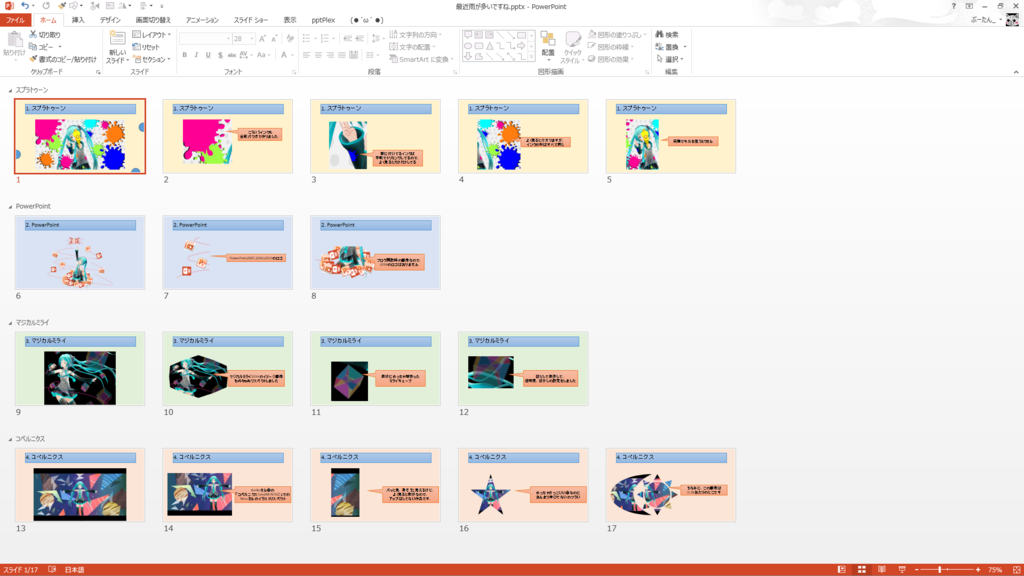Toggle Bold formatting
The height and width of the screenshot is (576, 1024).
click(x=185, y=56)
